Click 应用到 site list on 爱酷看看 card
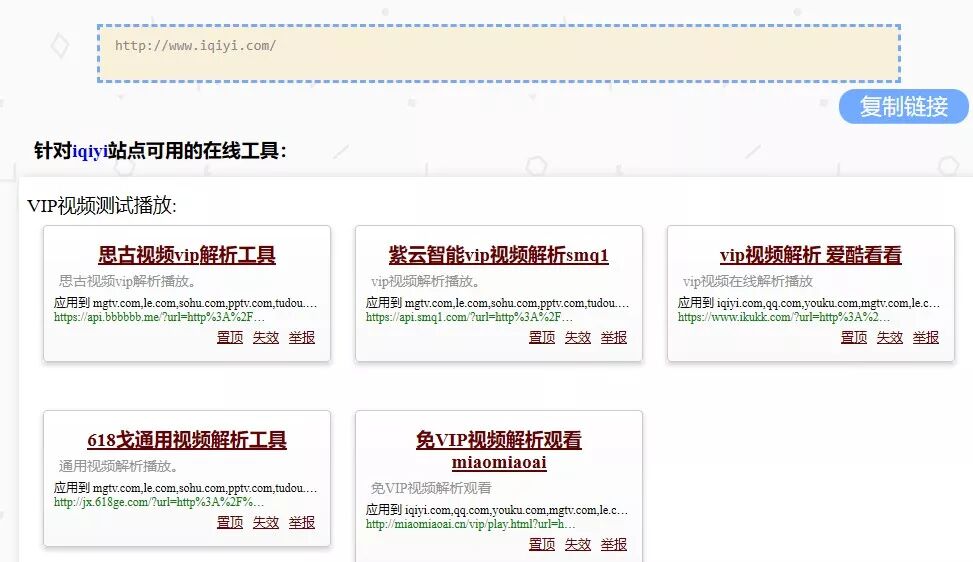973x562 pixels. 809,303
